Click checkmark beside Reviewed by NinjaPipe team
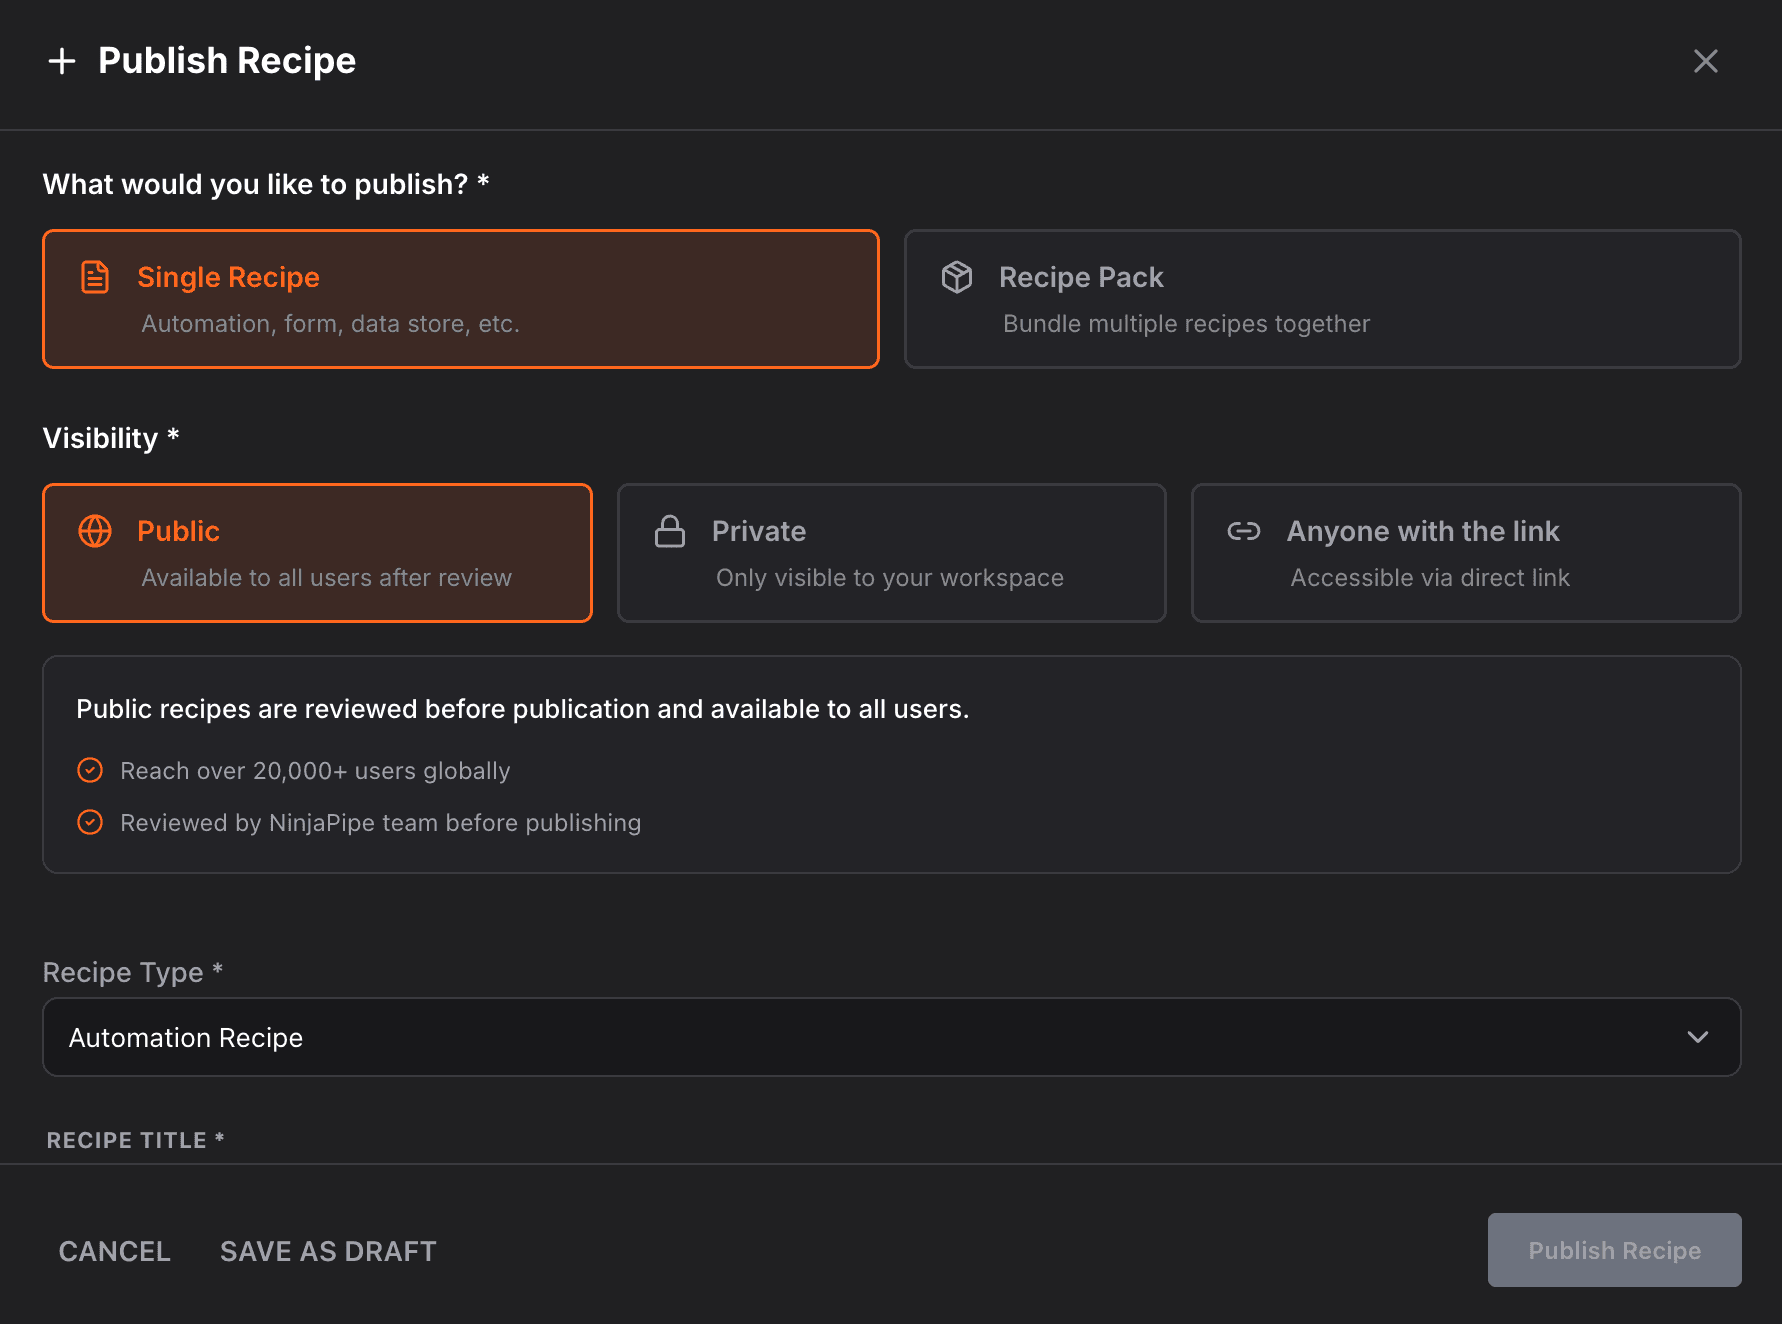1782x1324 pixels. click(90, 822)
